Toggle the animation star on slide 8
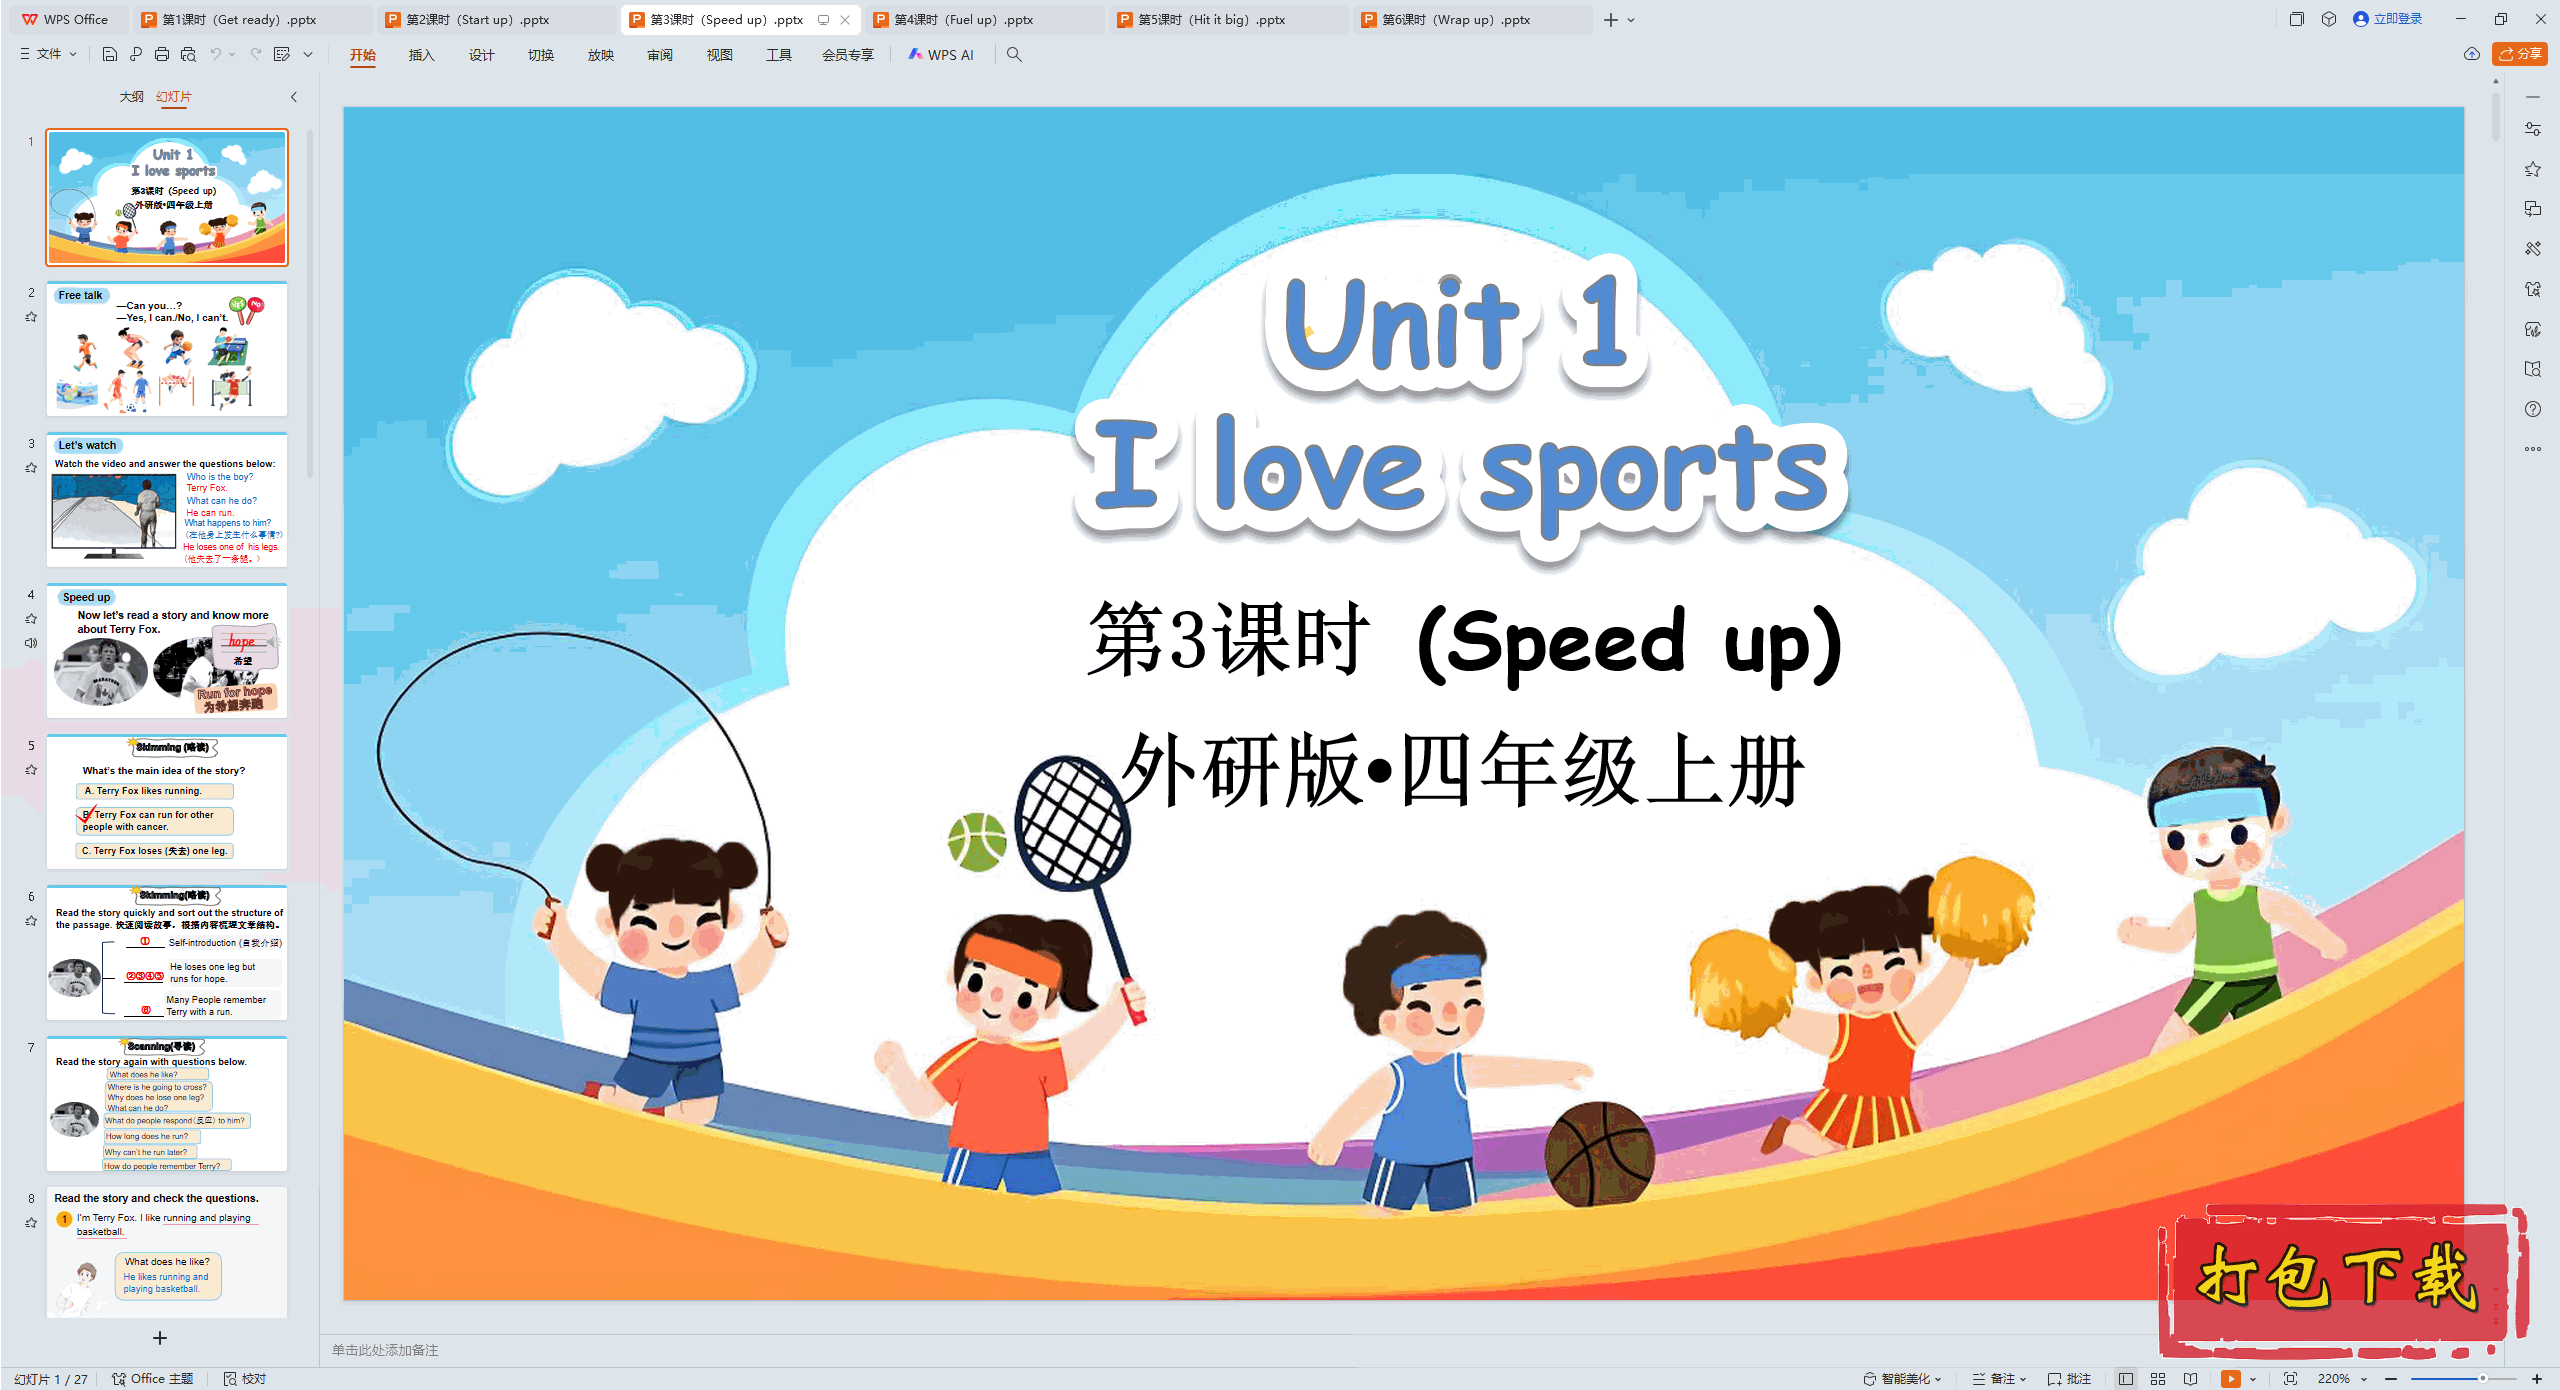 point(31,1223)
